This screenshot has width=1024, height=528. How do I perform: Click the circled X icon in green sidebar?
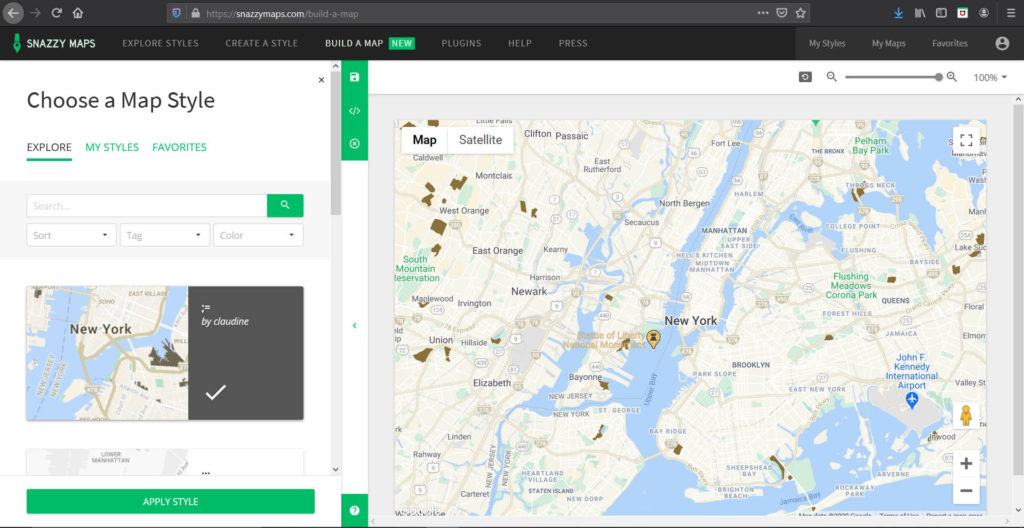coord(355,144)
